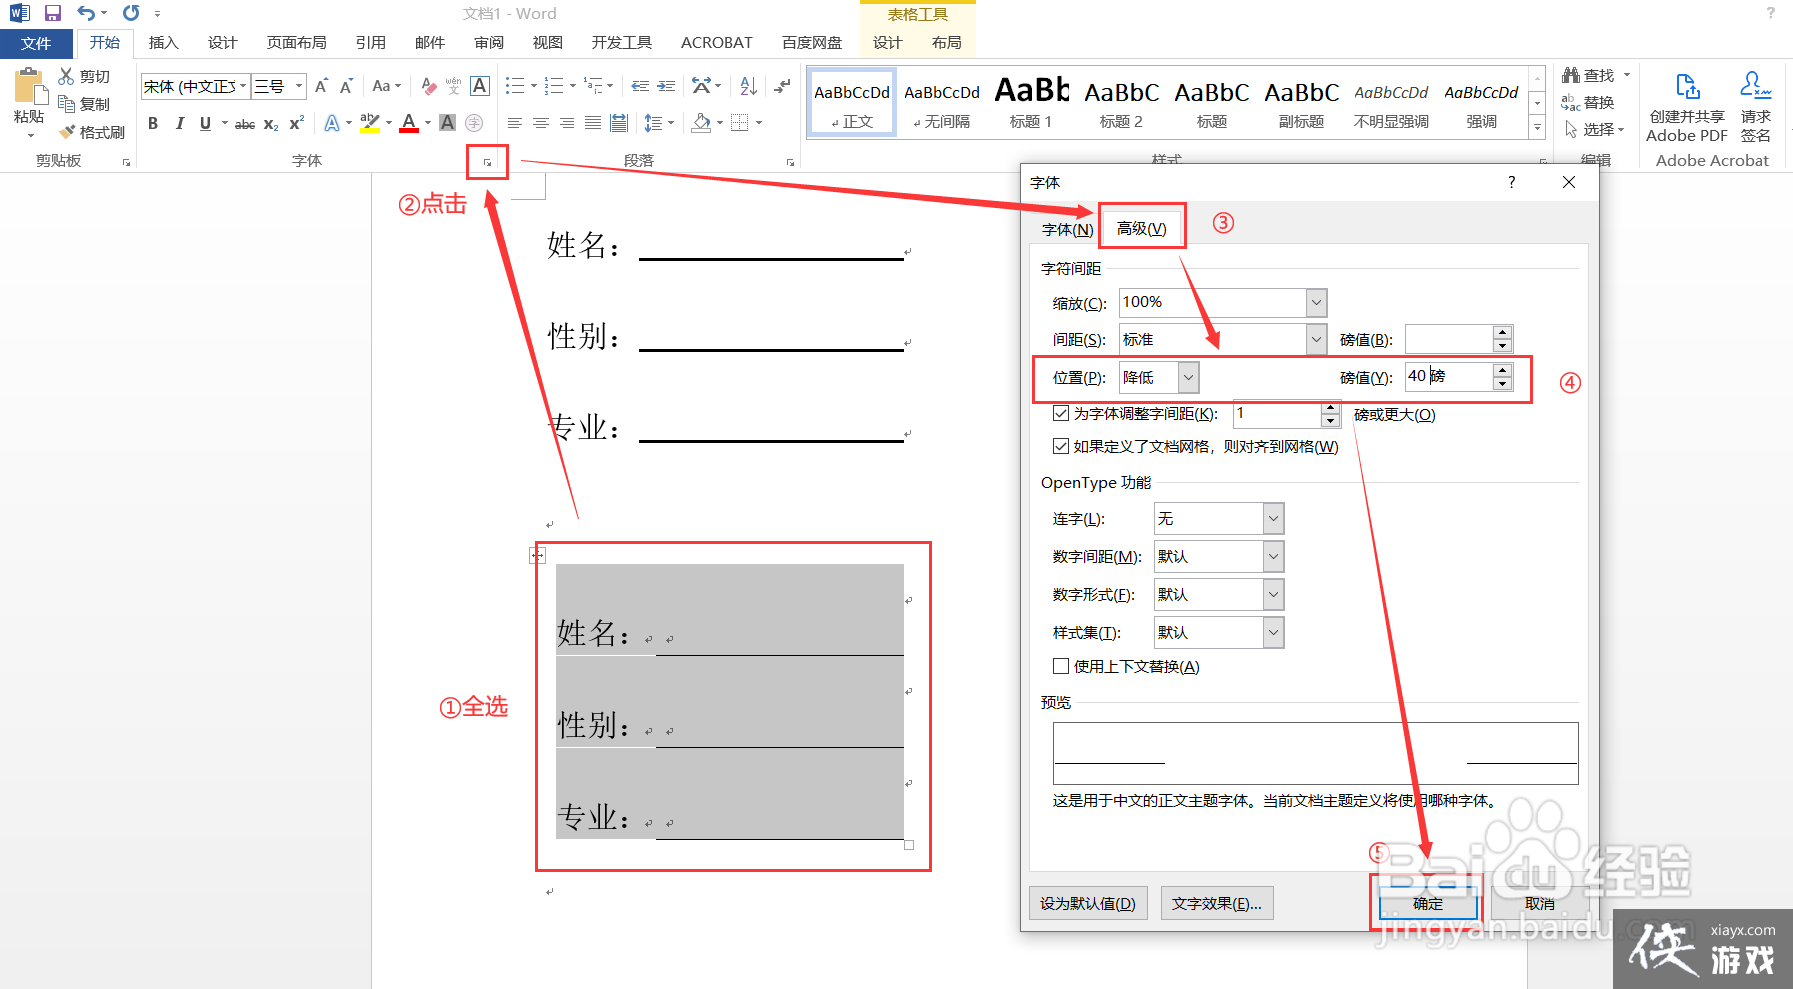
Task: Open the phonetic guide (wén) tool
Action: (454, 86)
